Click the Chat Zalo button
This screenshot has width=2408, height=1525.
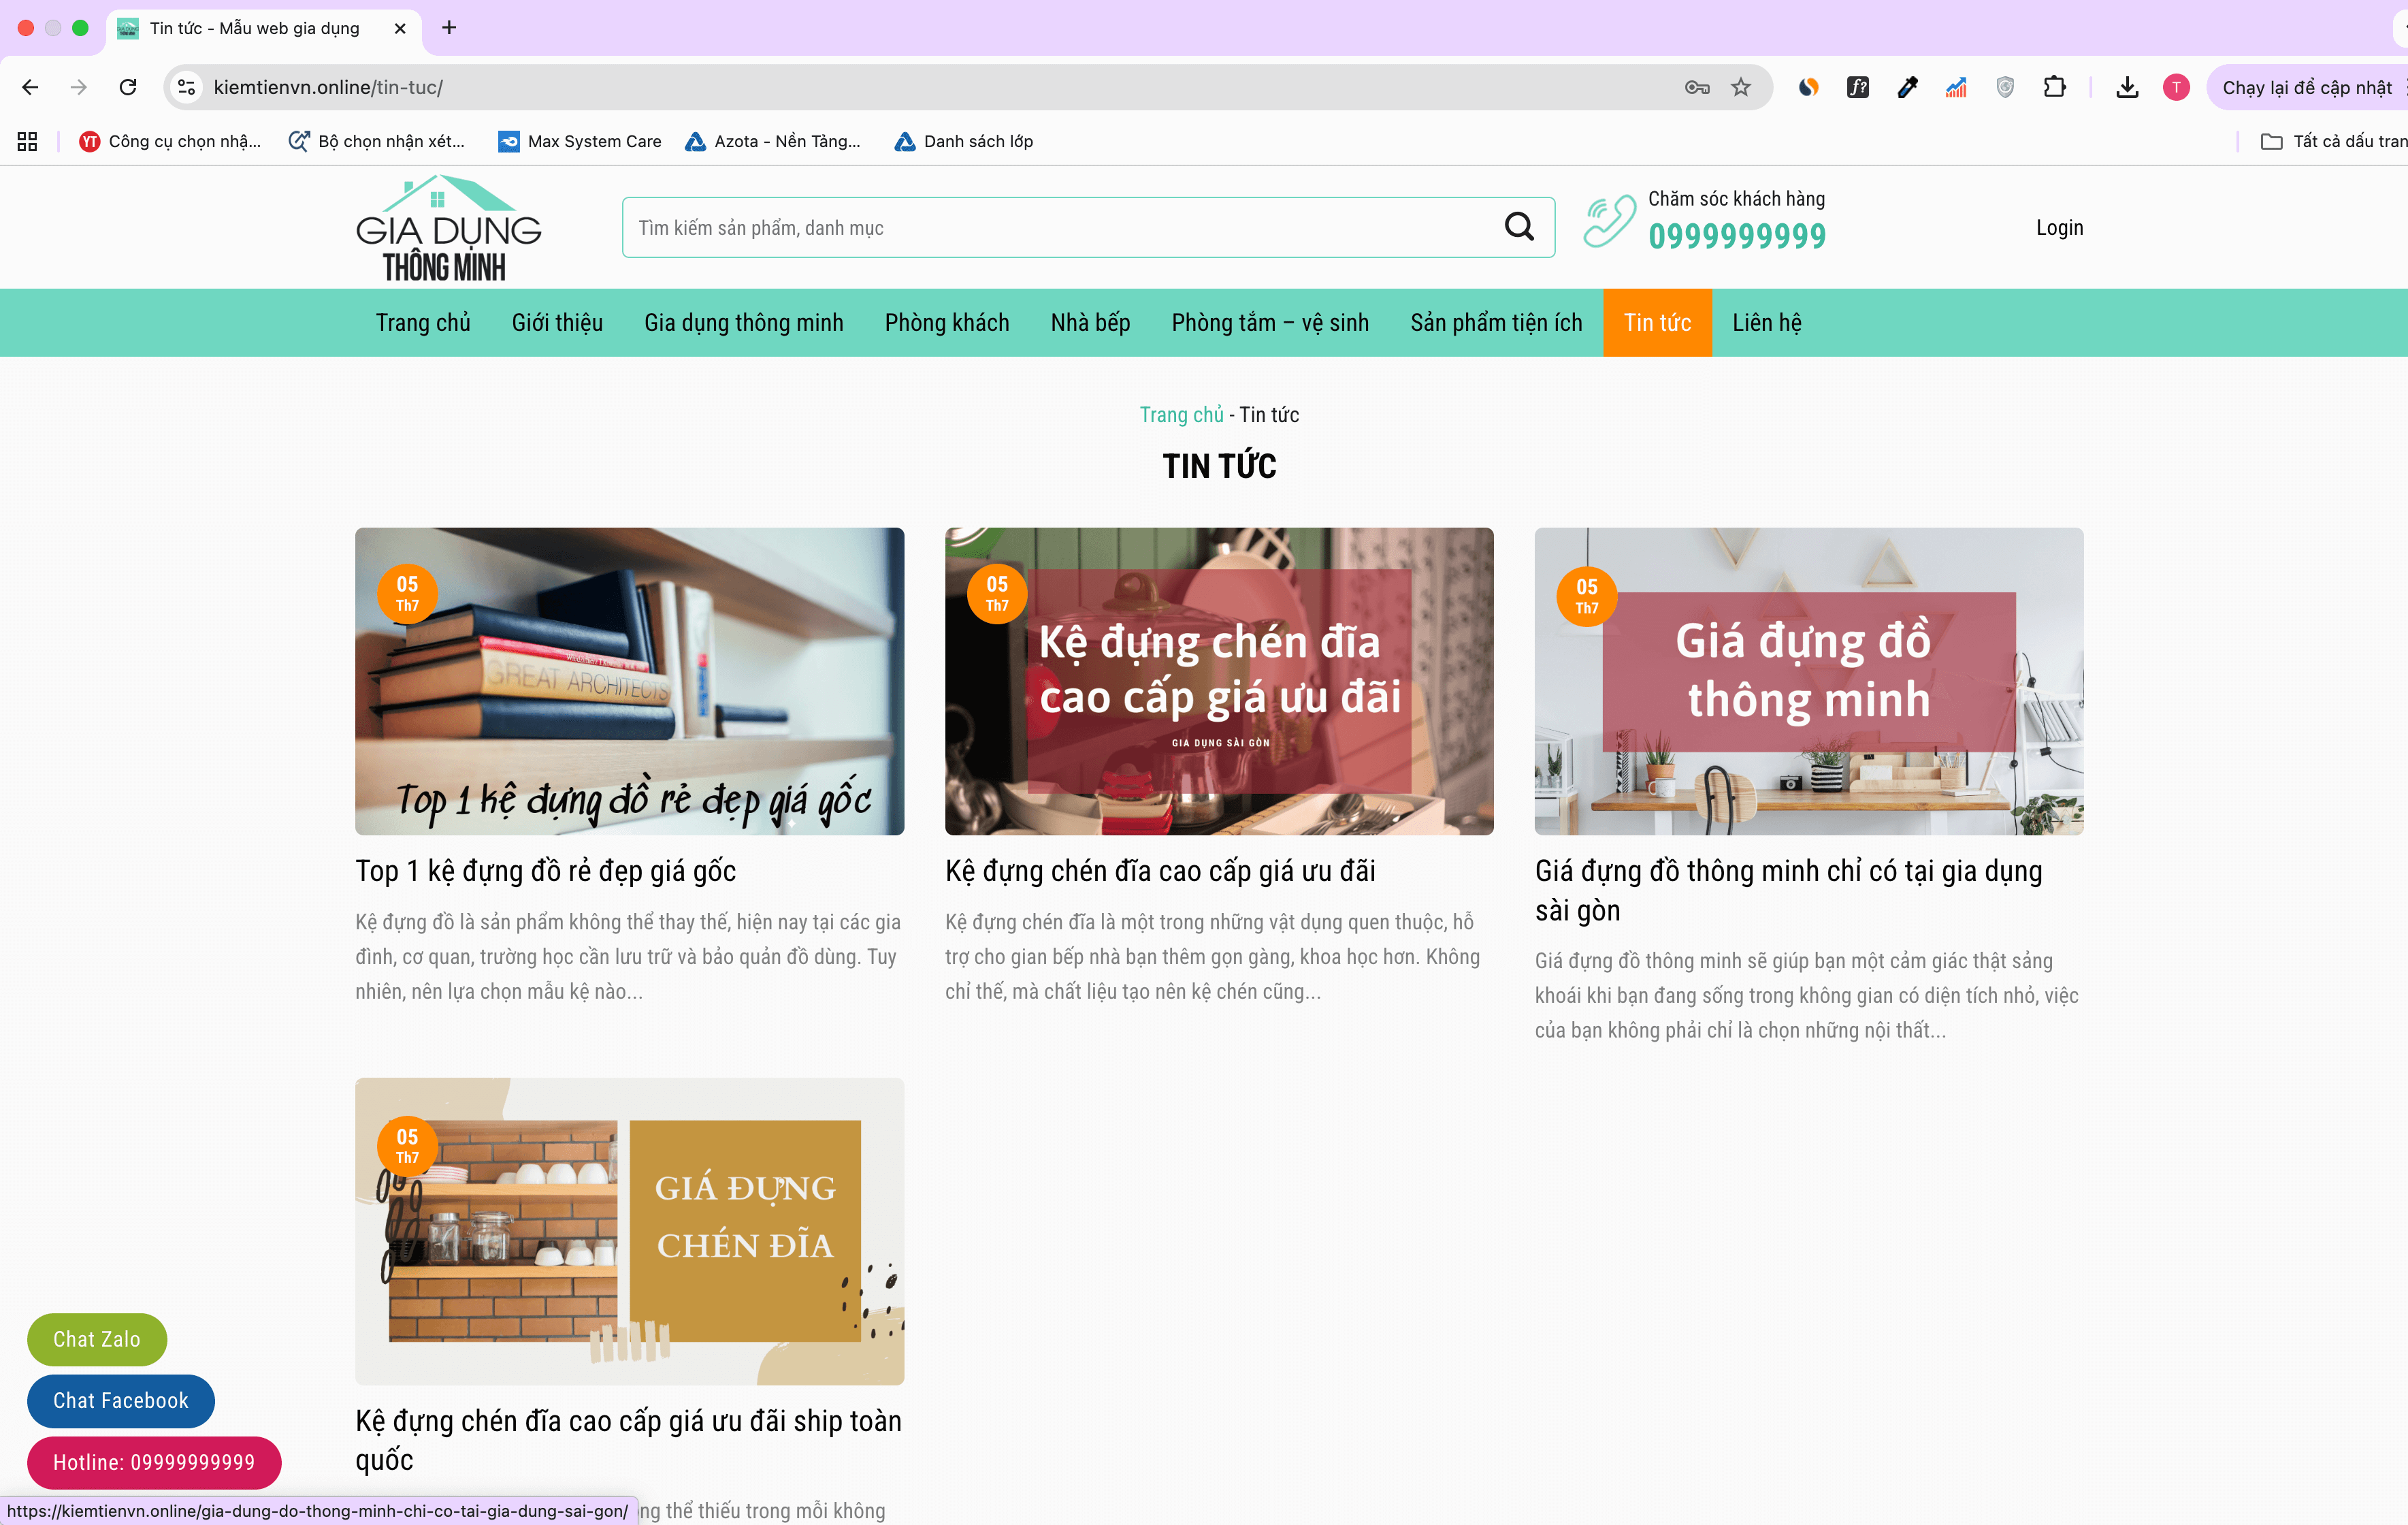97,1339
